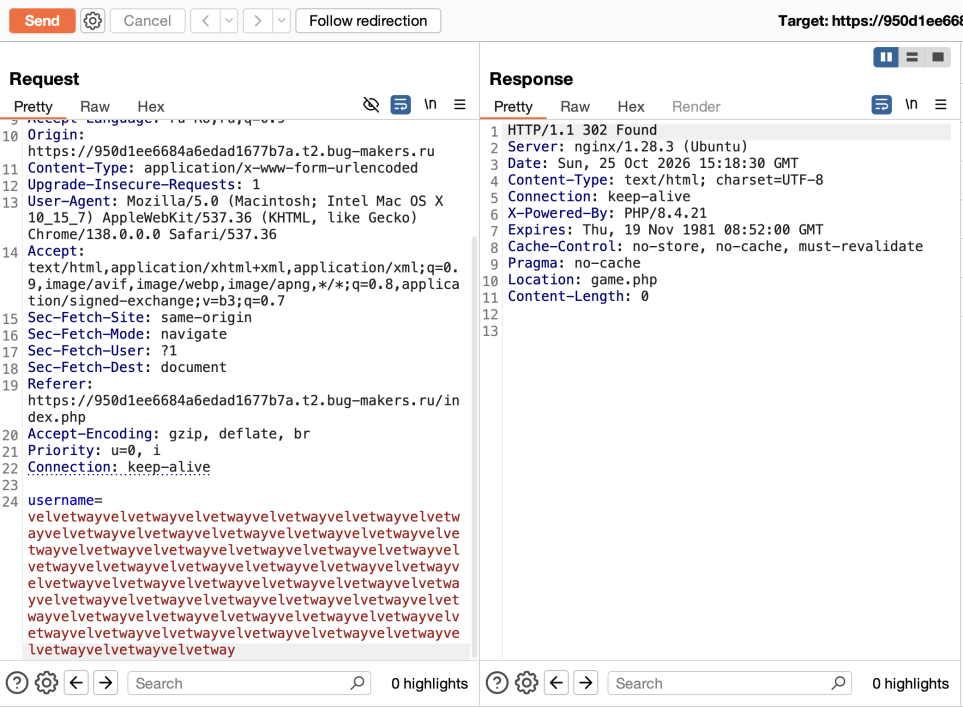Focus the Response search field
Image resolution: width=963 pixels, height=708 pixels.
[x=730, y=683]
